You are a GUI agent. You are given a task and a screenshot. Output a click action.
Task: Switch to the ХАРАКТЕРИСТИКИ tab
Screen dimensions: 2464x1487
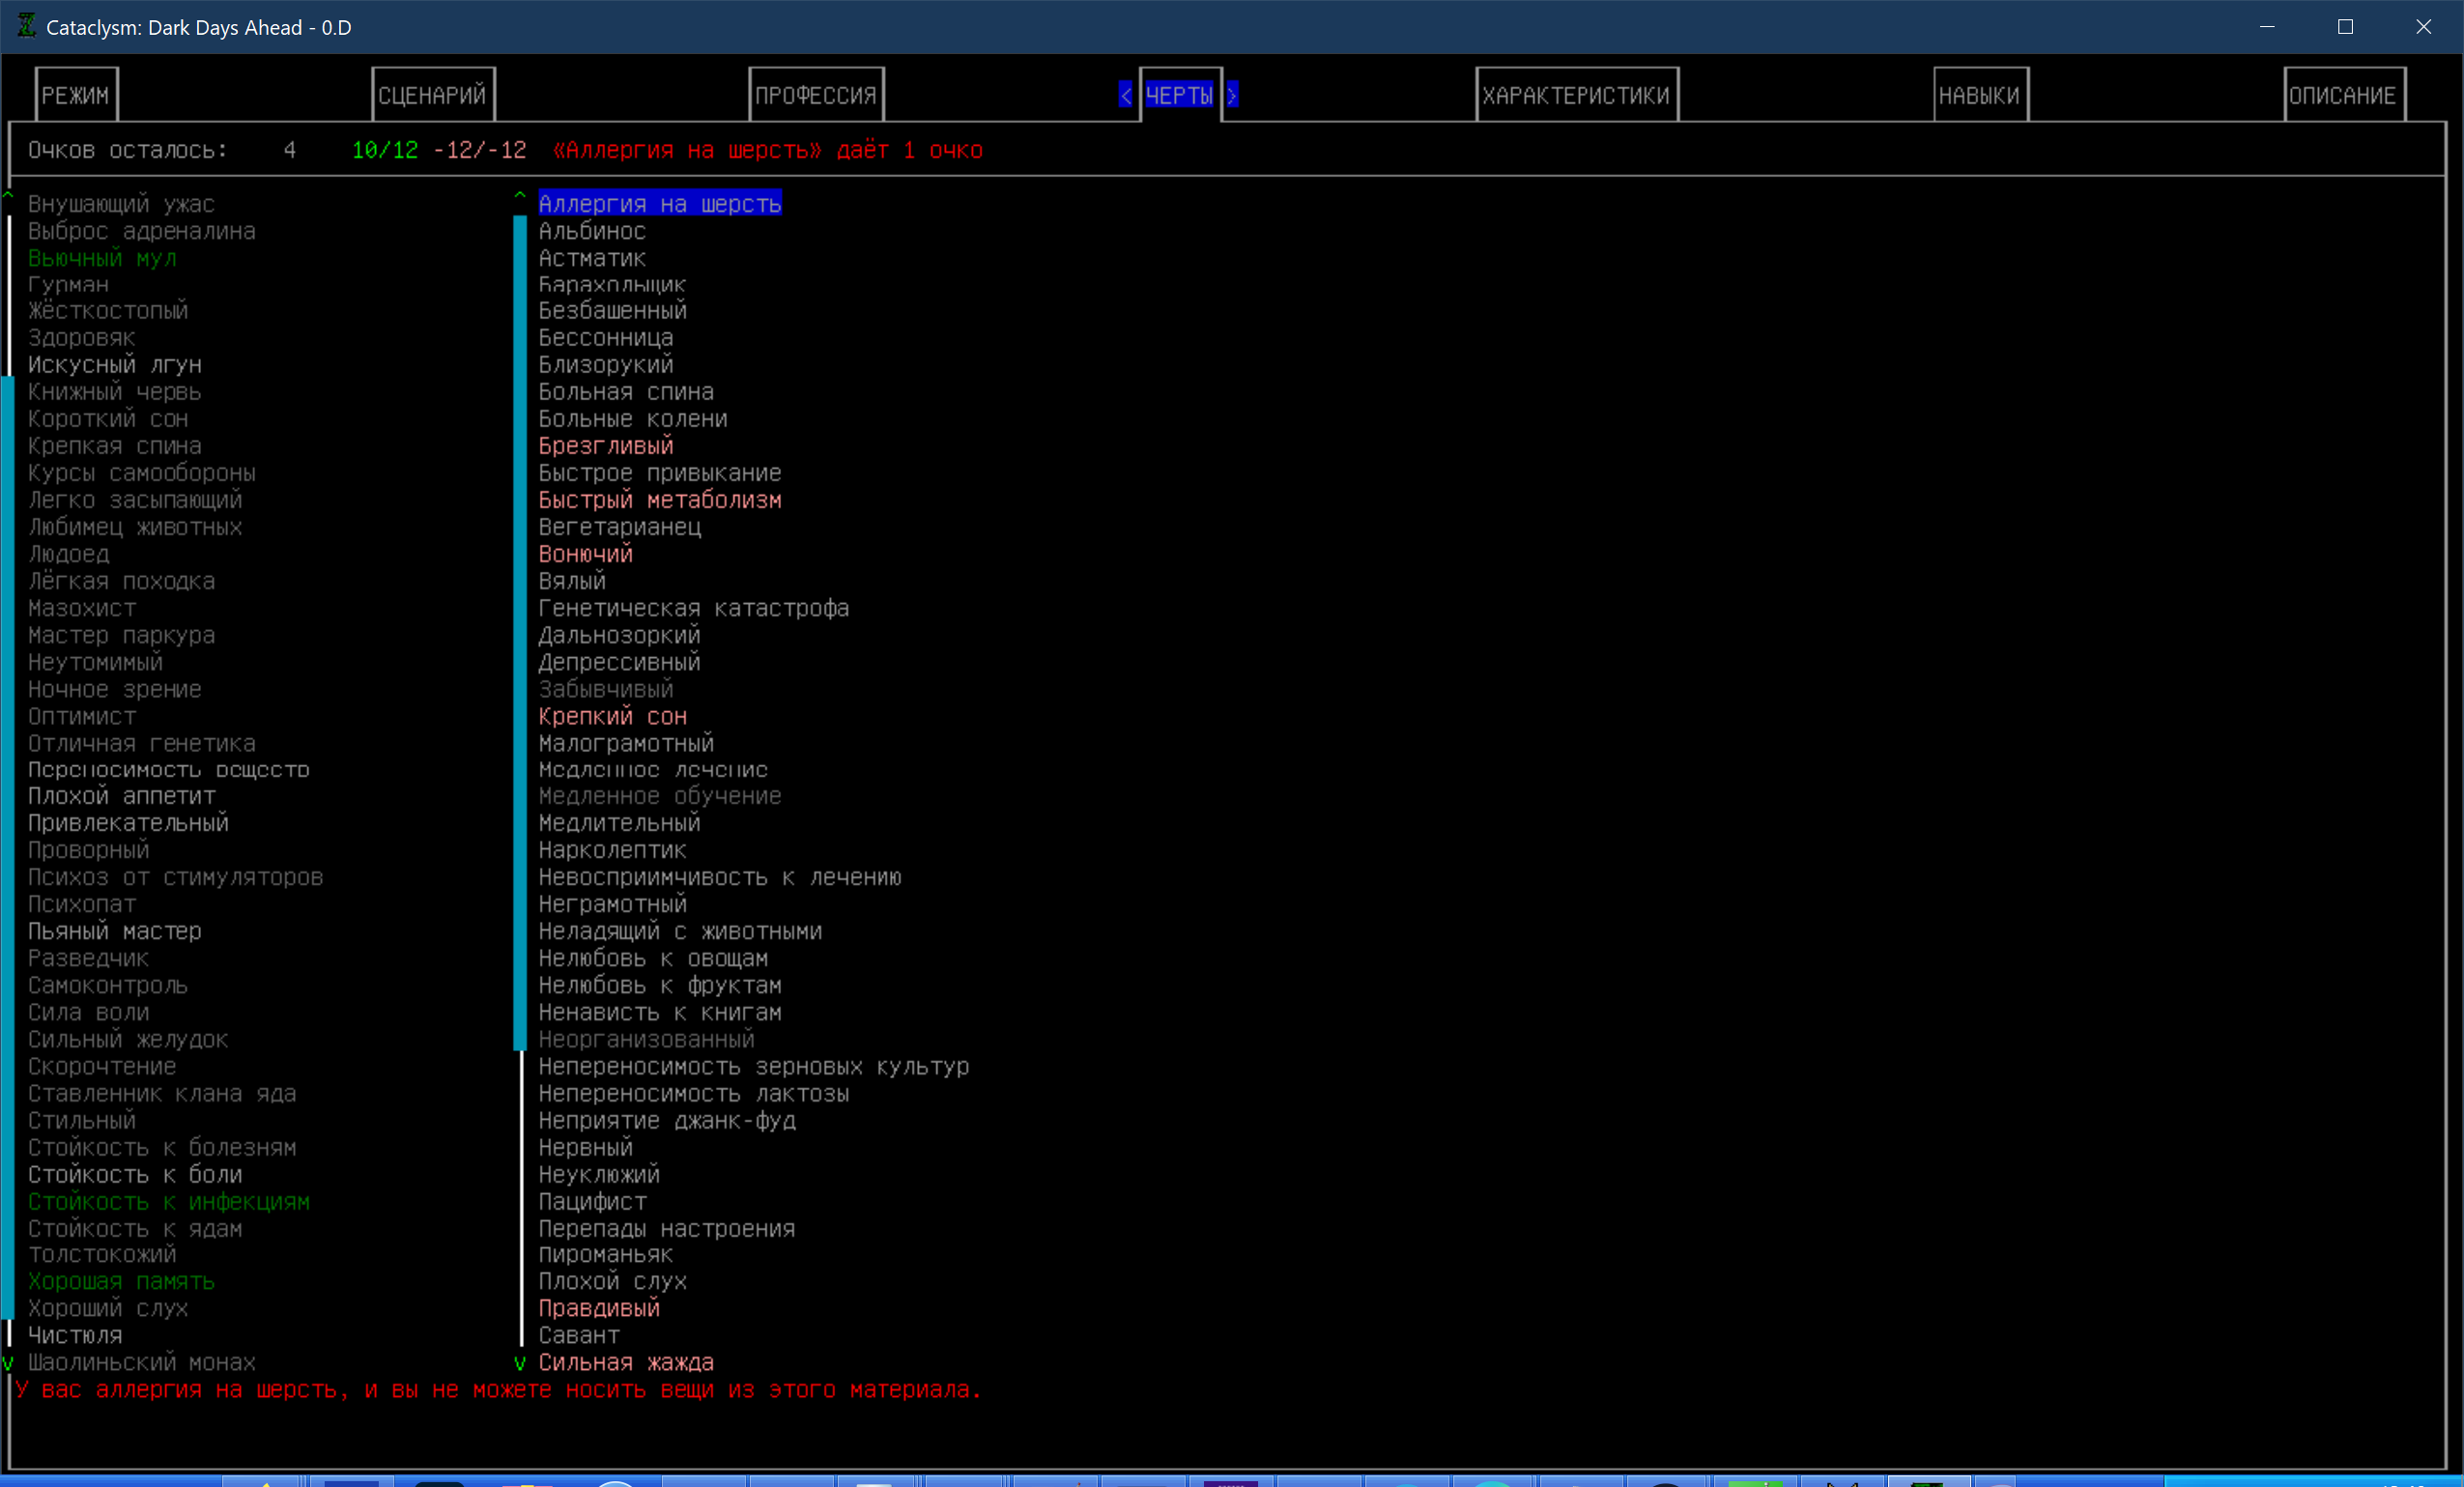(1575, 95)
